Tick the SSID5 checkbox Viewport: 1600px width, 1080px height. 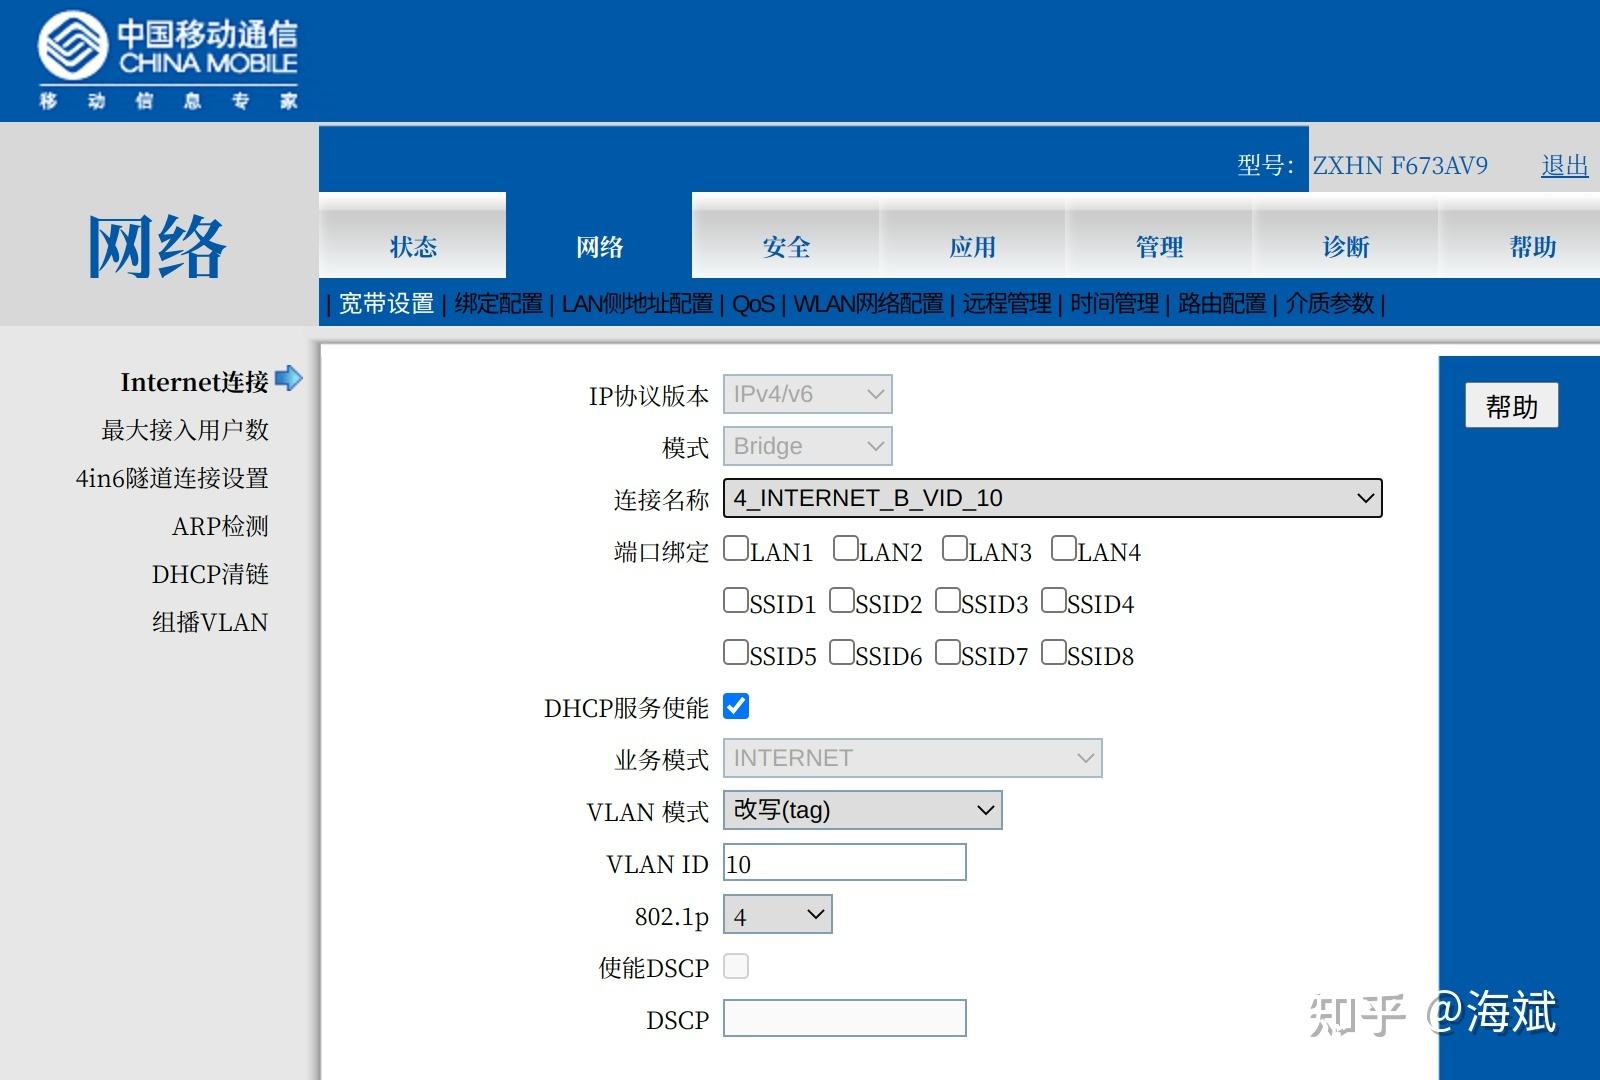tap(736, 652)
